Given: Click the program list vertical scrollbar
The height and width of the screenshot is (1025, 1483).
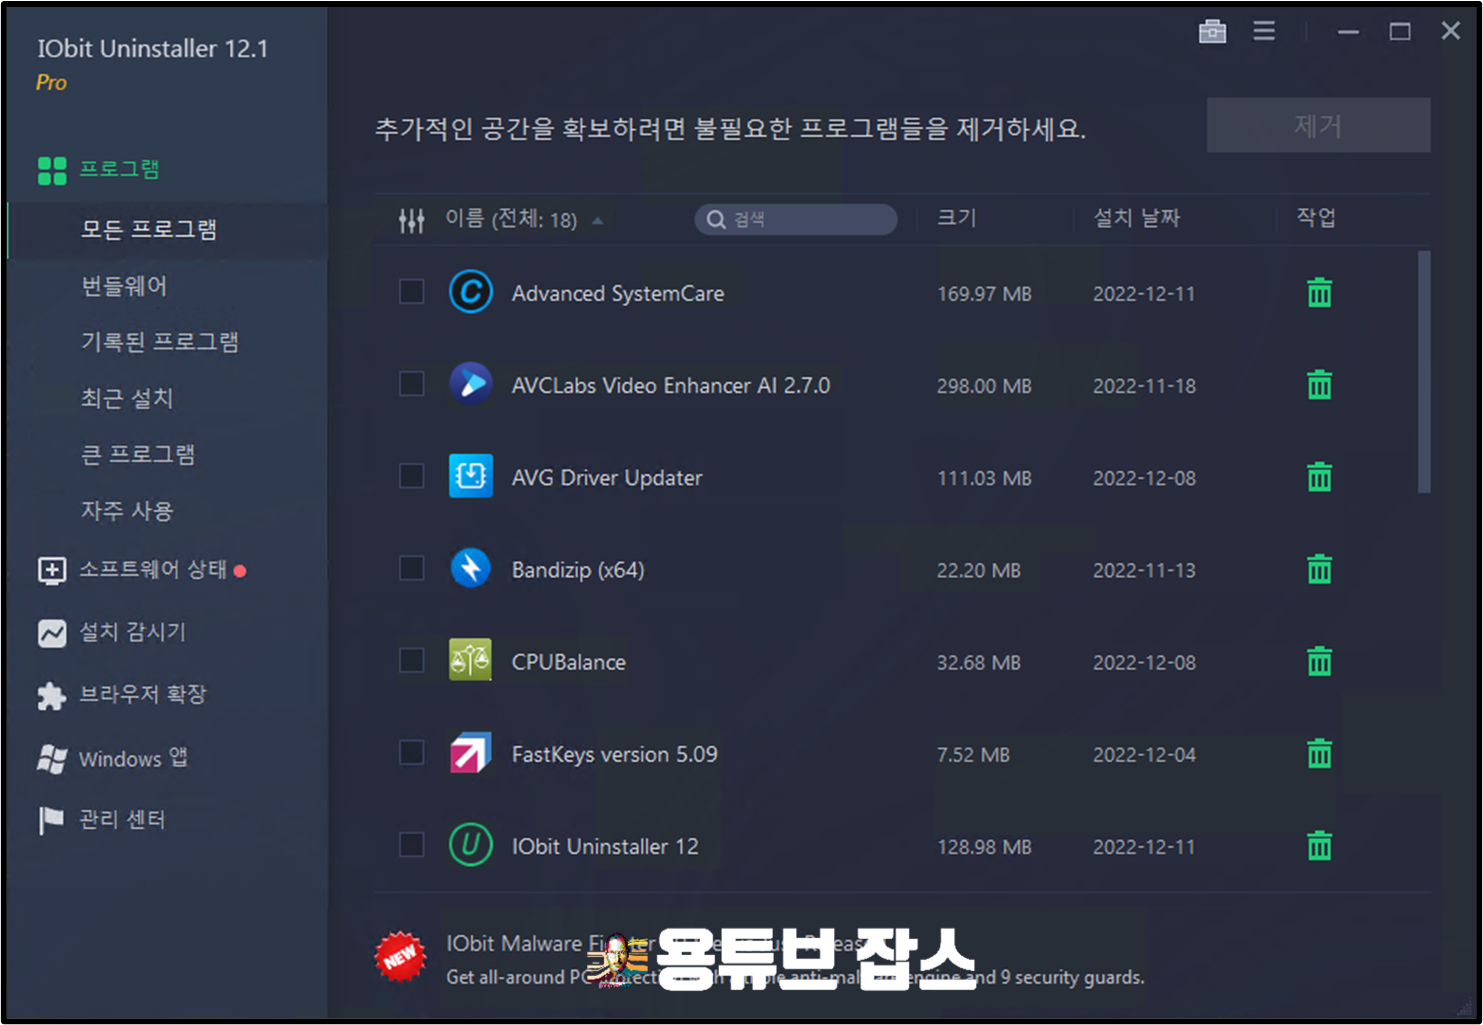Looking at the screenshot, I should click(1424, 372).
